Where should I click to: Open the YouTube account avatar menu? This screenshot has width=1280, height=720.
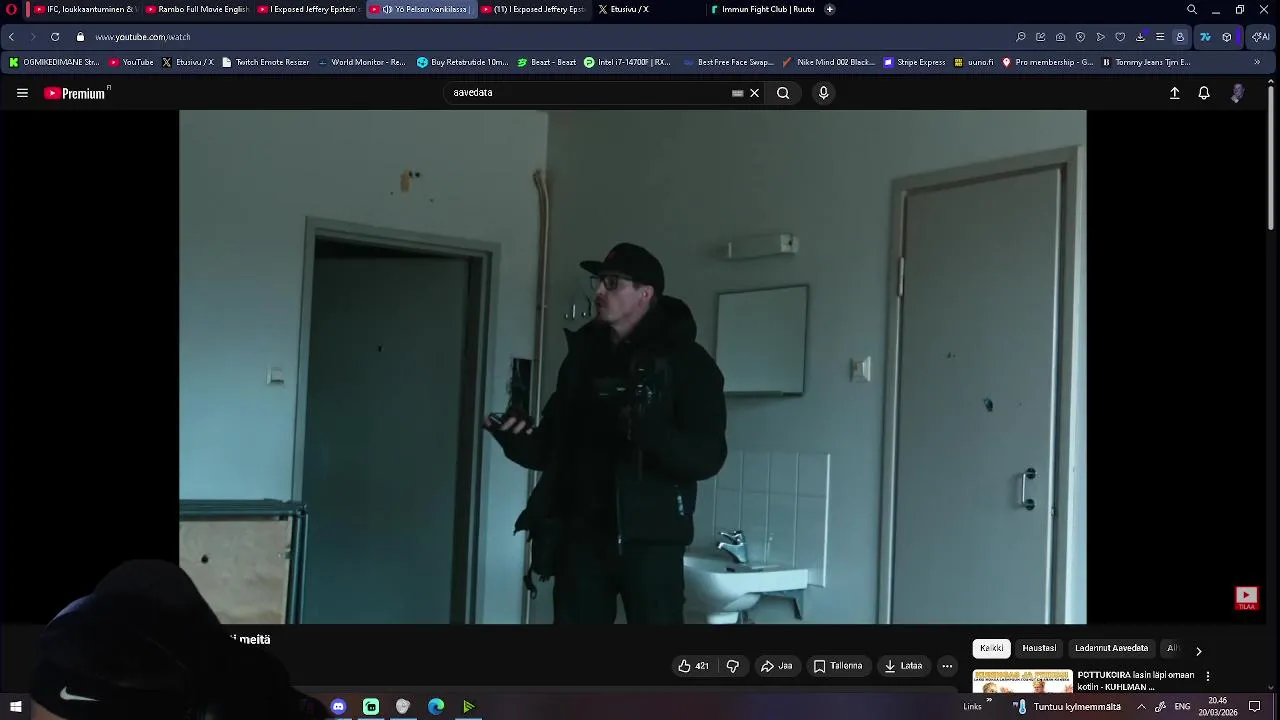pos(1237,93)
